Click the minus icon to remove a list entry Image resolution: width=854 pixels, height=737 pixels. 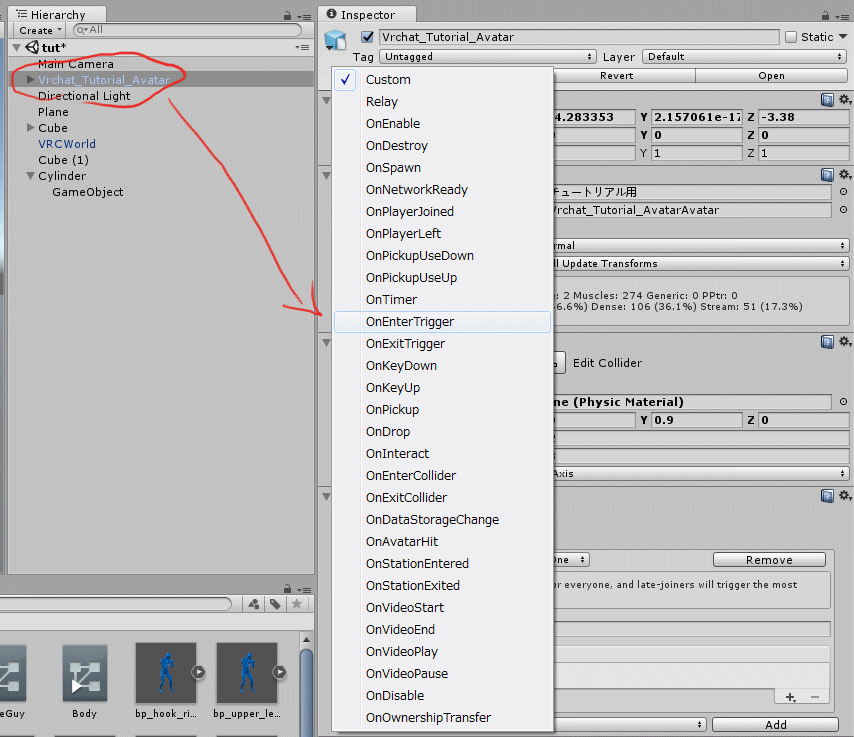tap(815, 697)
